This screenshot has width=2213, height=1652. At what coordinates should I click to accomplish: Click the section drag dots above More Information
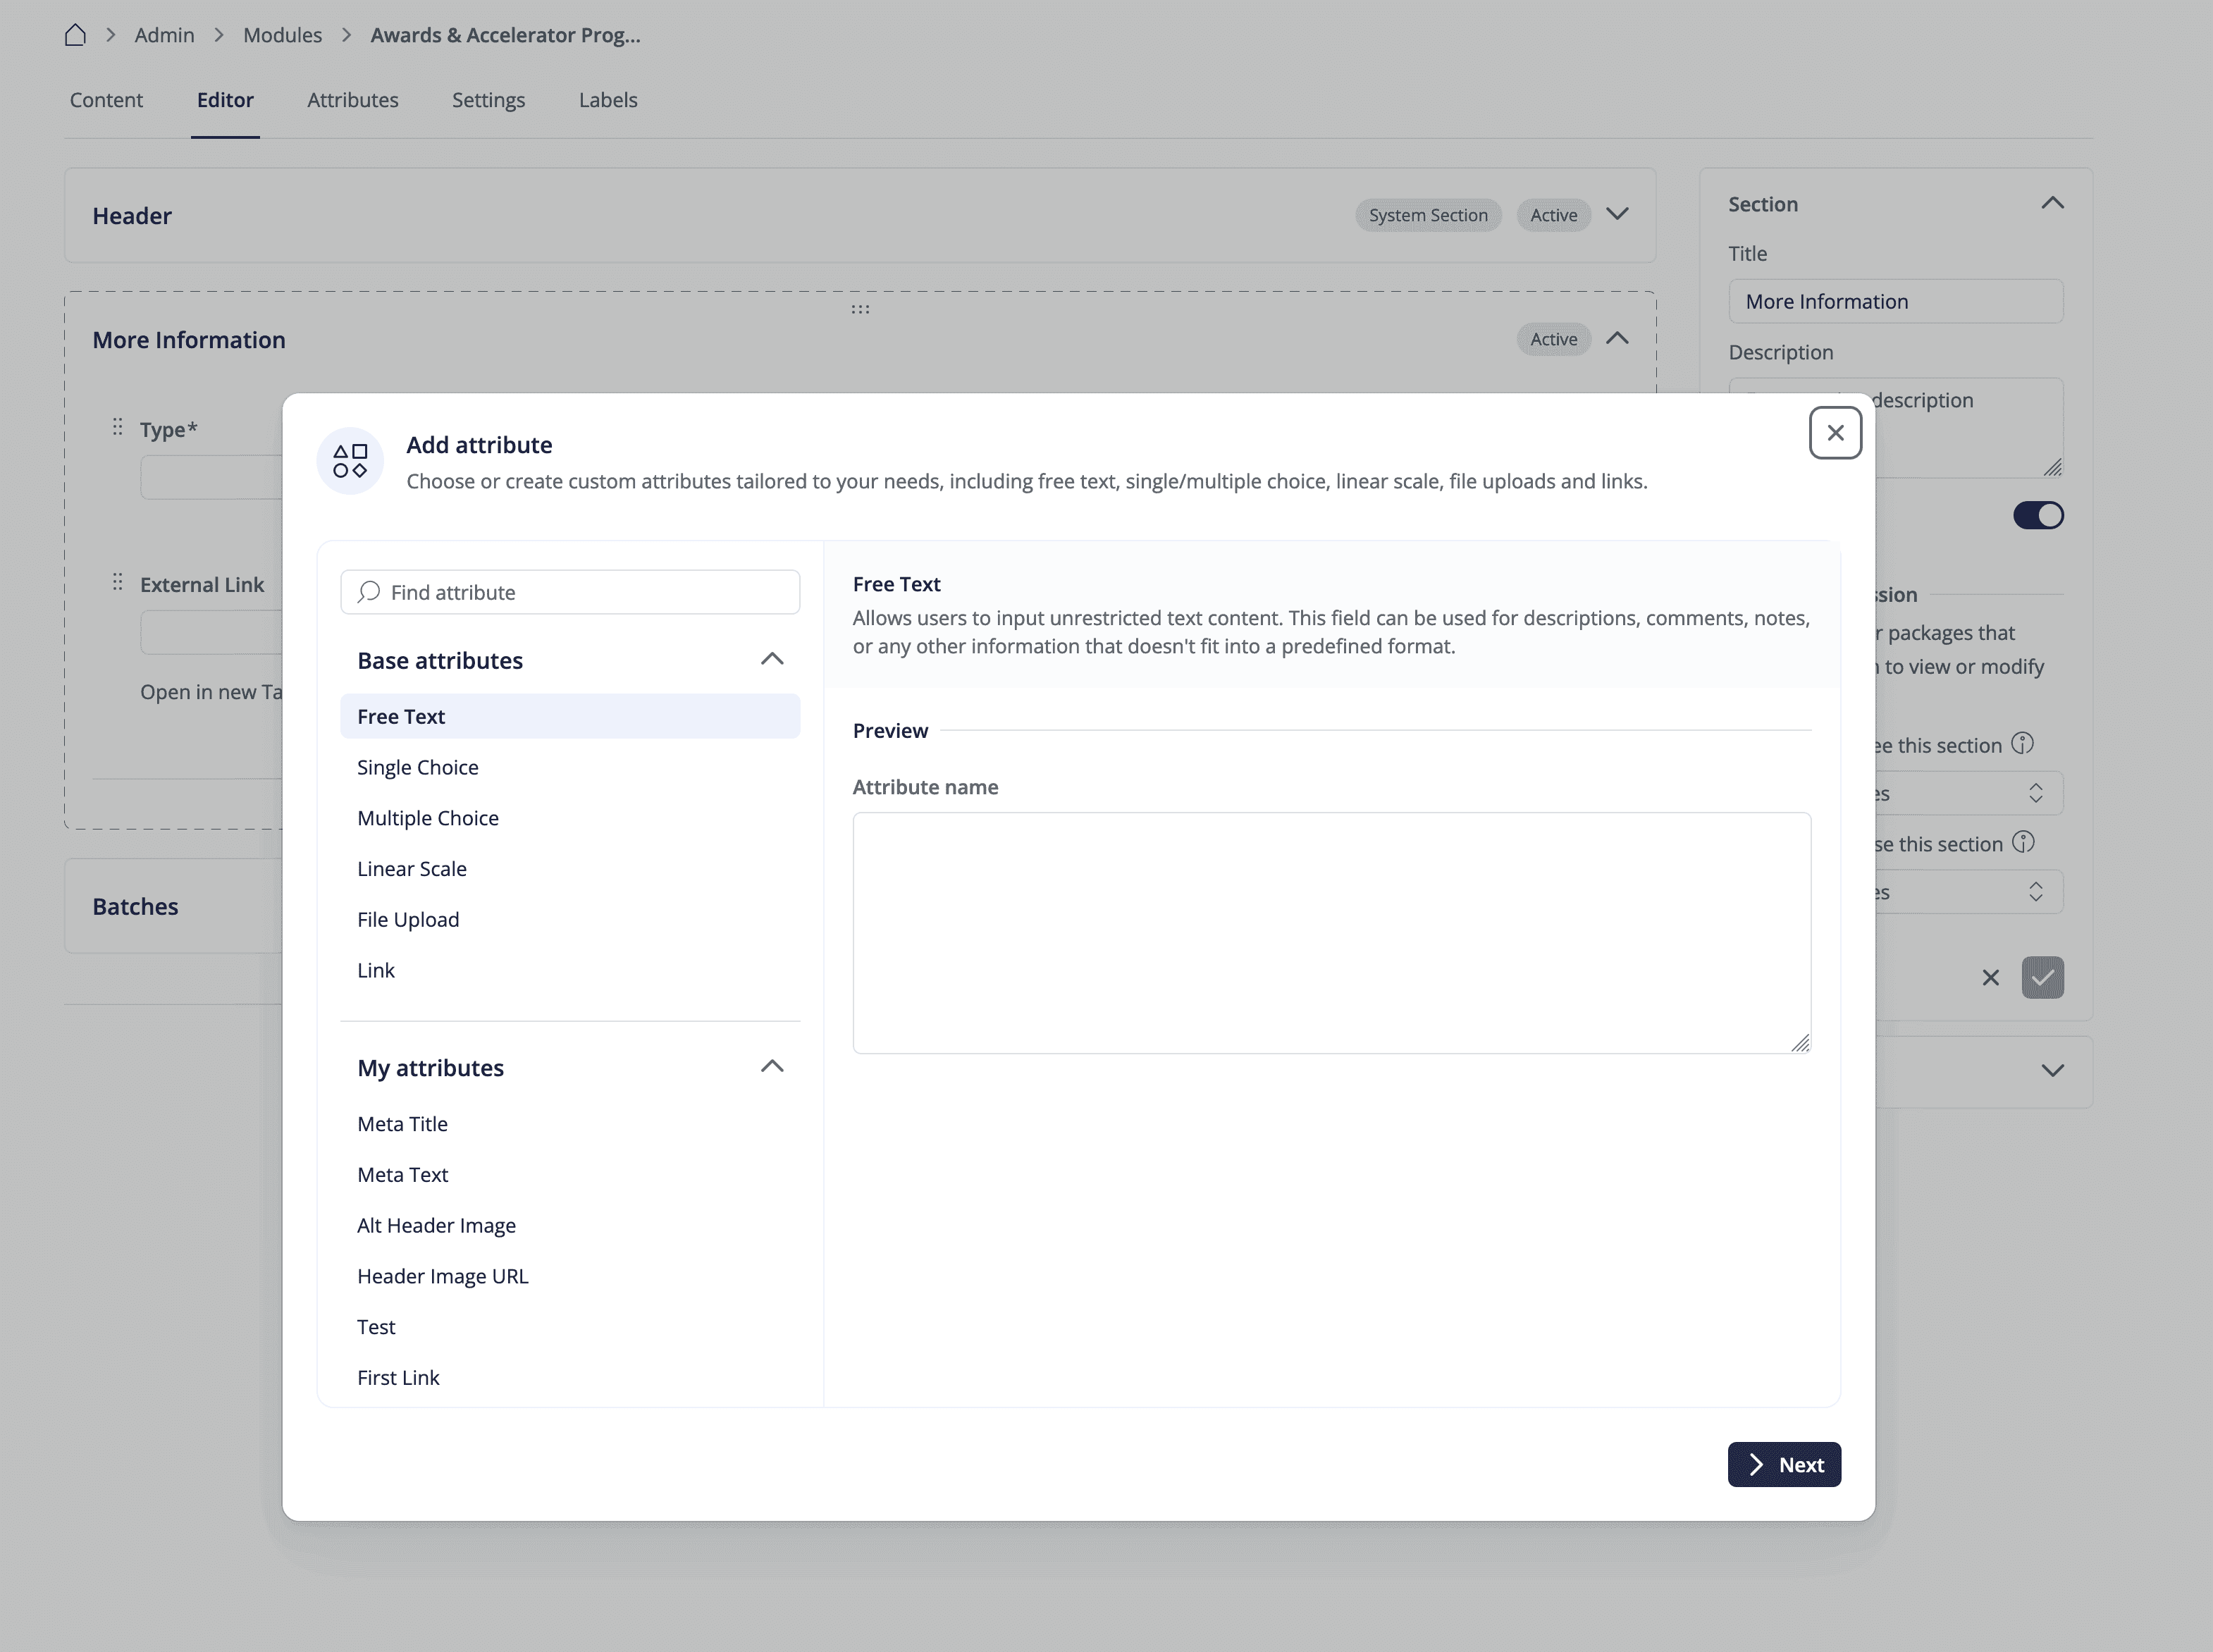click(860, 309)
